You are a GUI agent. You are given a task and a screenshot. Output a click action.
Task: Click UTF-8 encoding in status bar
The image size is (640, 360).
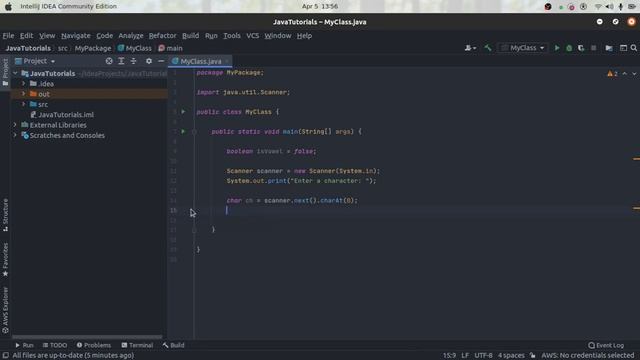(x=483, y=356)
